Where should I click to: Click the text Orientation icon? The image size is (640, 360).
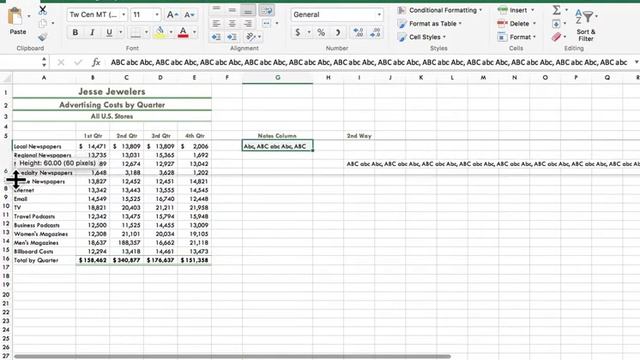250,37
